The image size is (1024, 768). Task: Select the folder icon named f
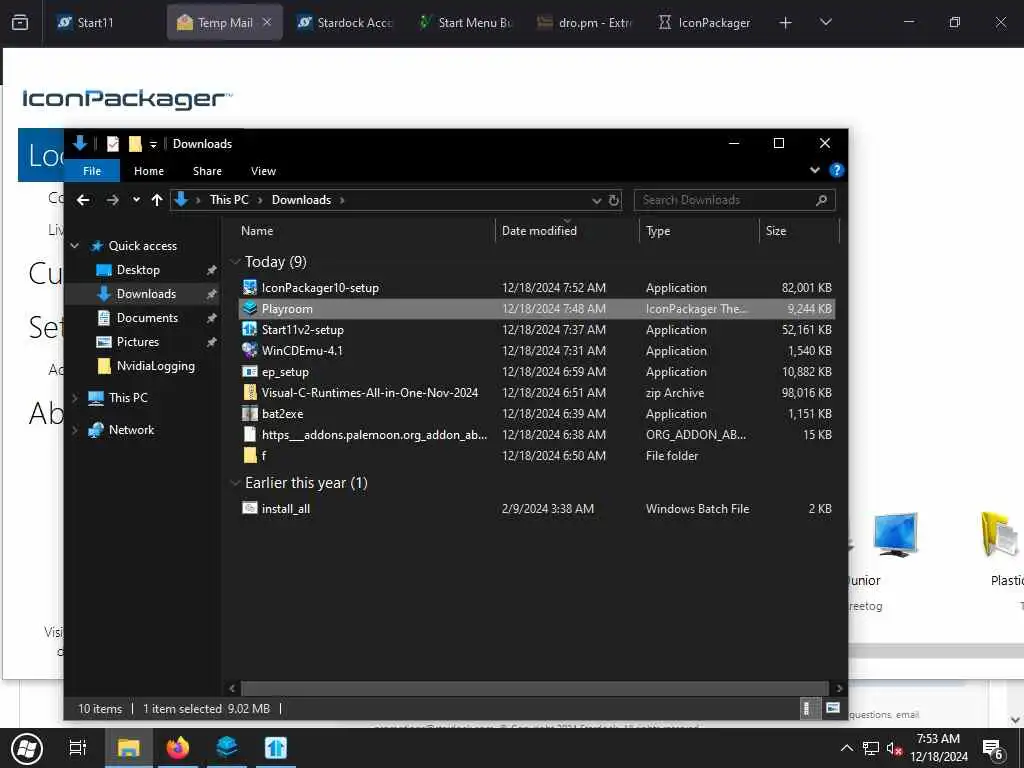[249, 455]
